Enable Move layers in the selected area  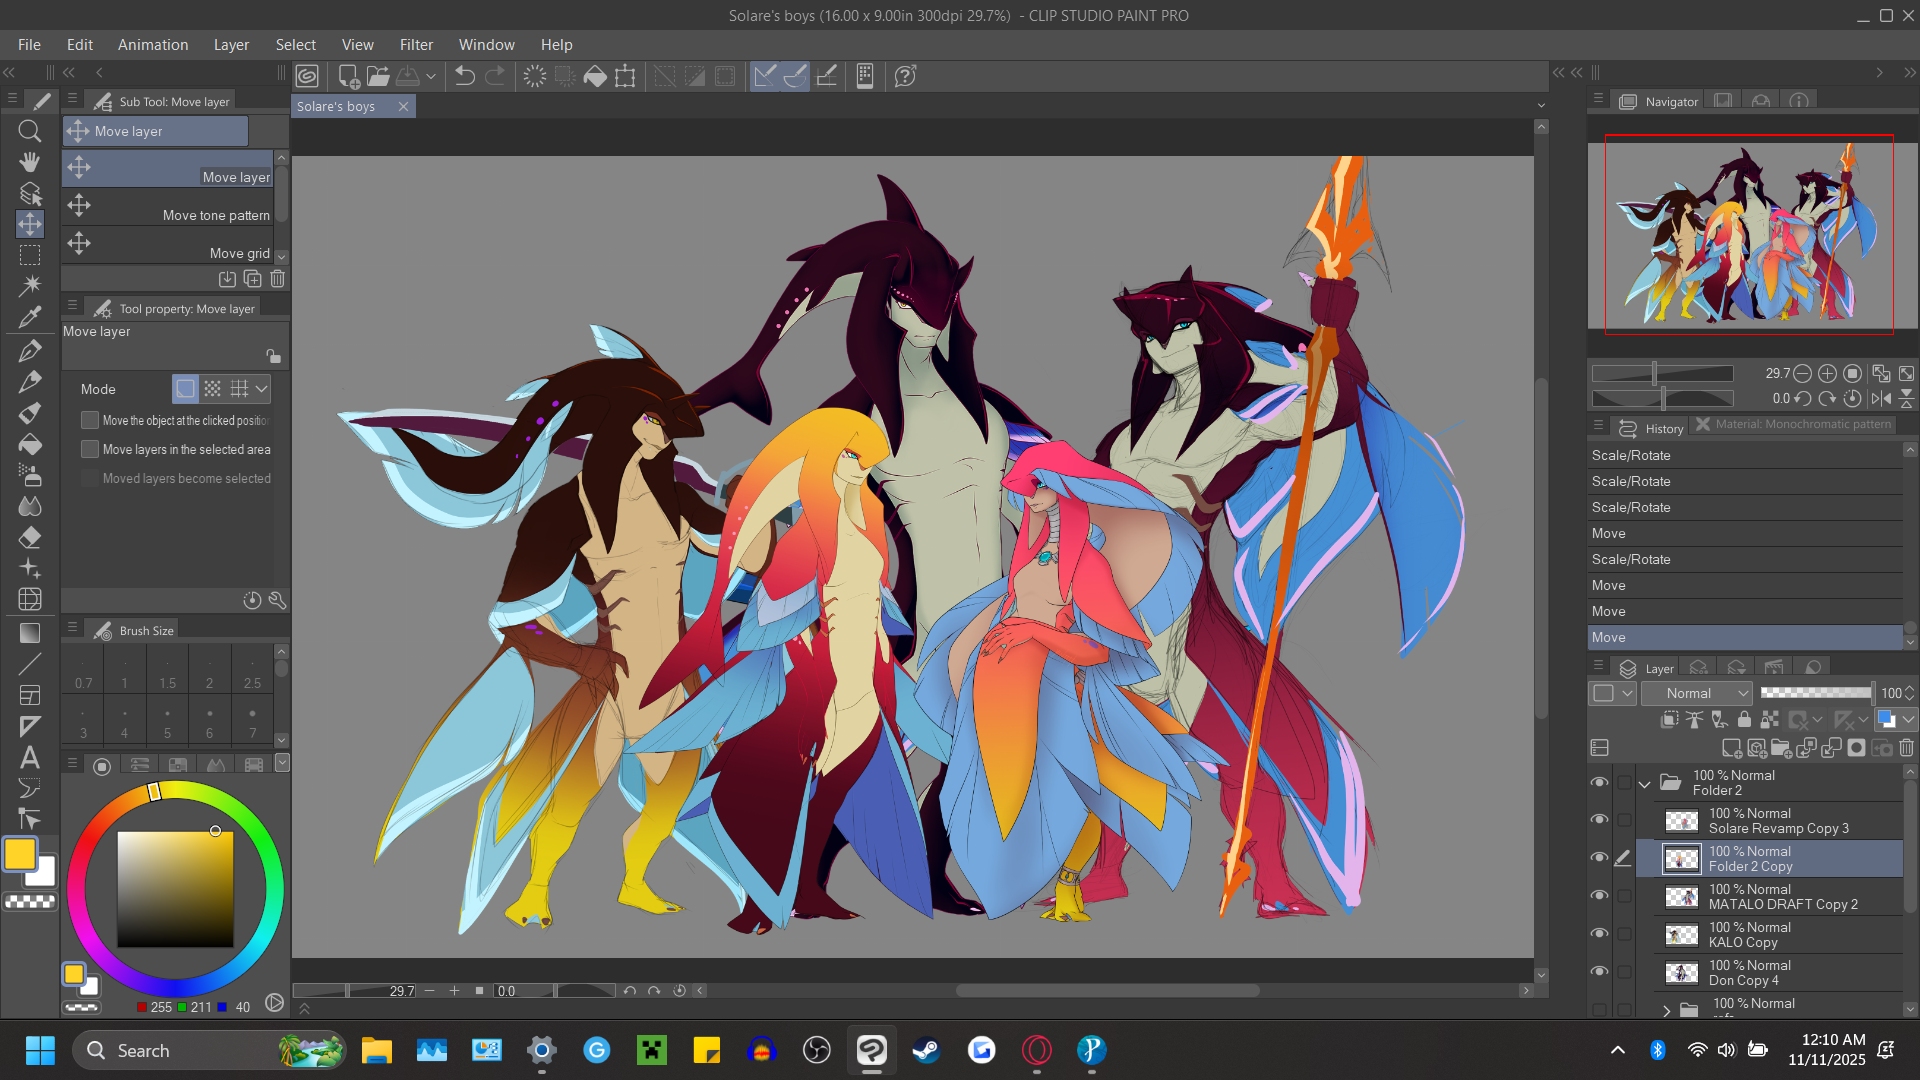tap(90, 450)
